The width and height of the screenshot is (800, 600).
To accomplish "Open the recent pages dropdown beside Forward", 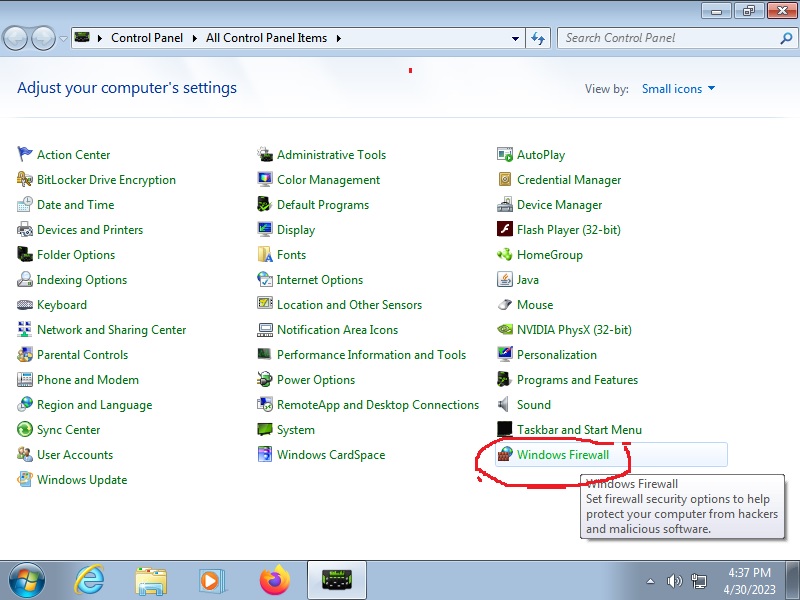I will pos(63,39).
